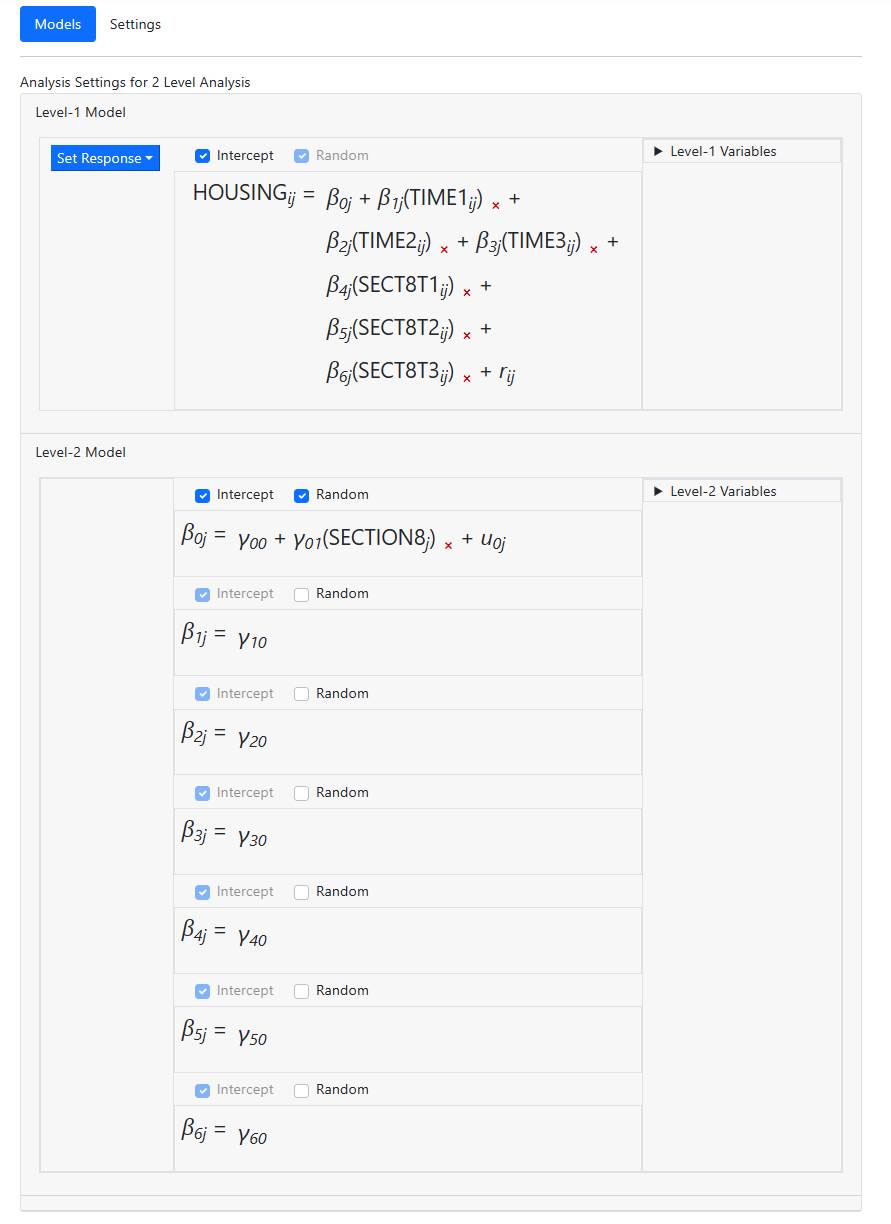
Task: Enable Random effect for β3j
Action: (302, 793)
